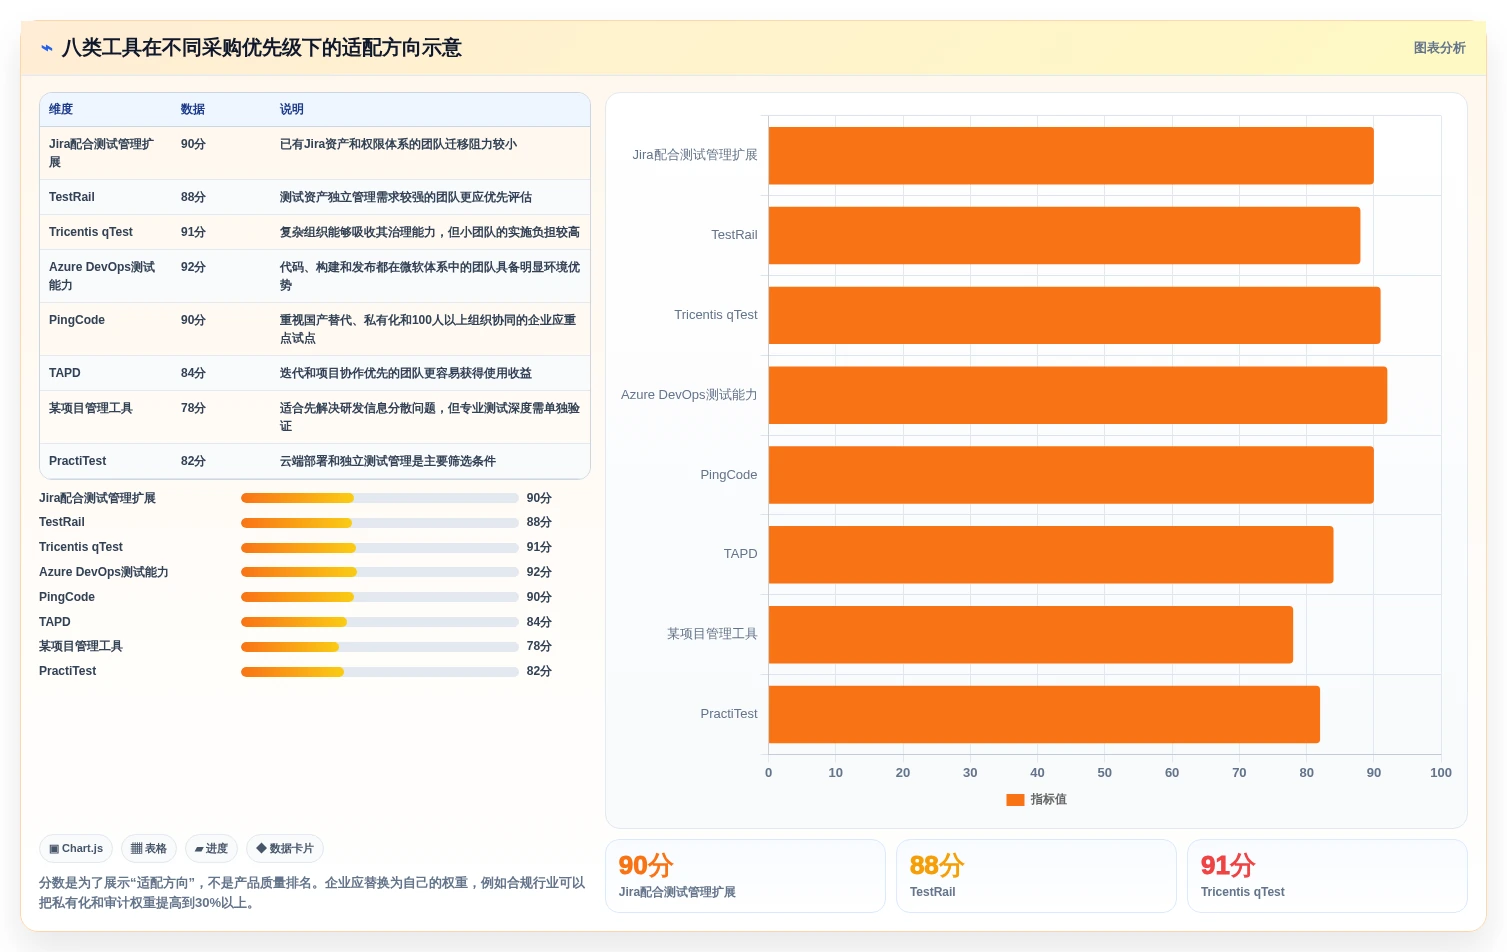The width and height of the screenshot is (1507, 952).
Task: Click the TAPD chart bar
Action: tap(1051, 555)
